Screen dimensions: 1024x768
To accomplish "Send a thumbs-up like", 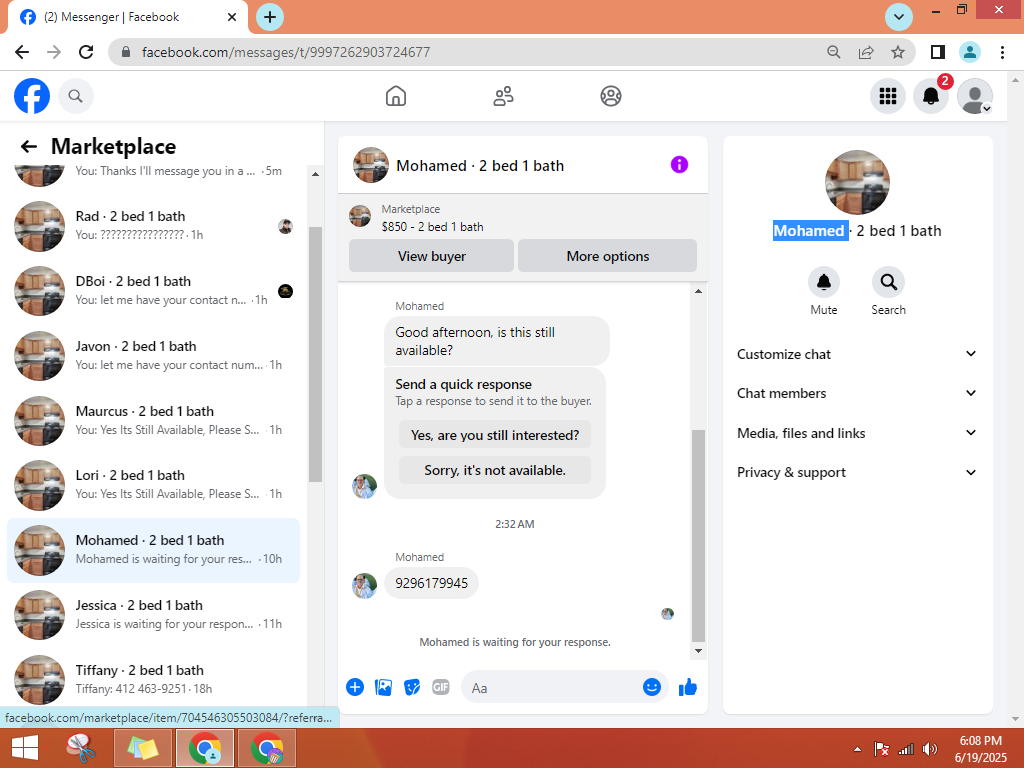I will pyautogui.click(x=688, y=687).
